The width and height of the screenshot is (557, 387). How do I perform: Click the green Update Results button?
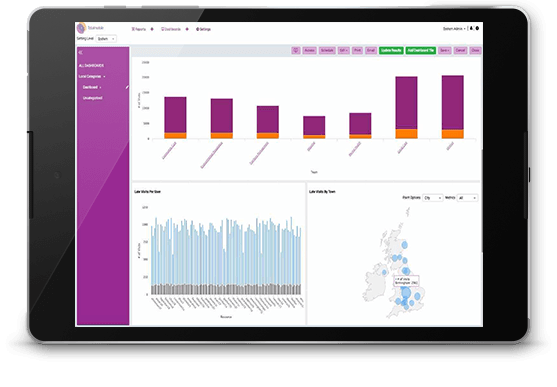391,50
